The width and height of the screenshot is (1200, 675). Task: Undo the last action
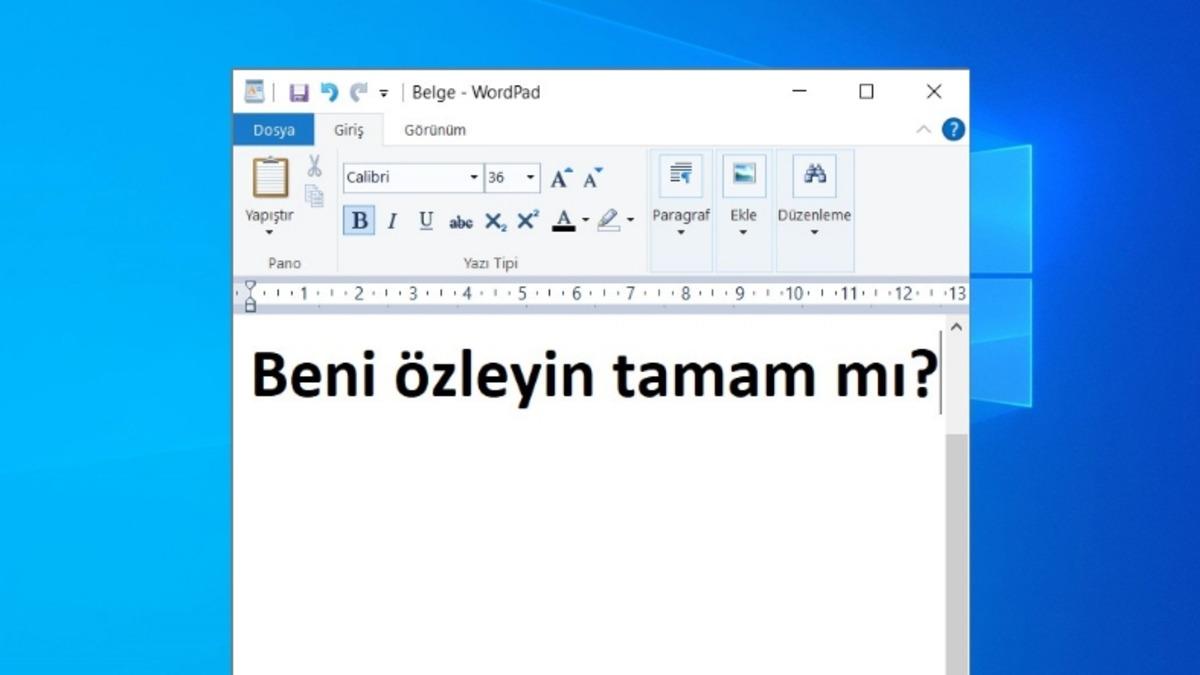click(329, 91)
